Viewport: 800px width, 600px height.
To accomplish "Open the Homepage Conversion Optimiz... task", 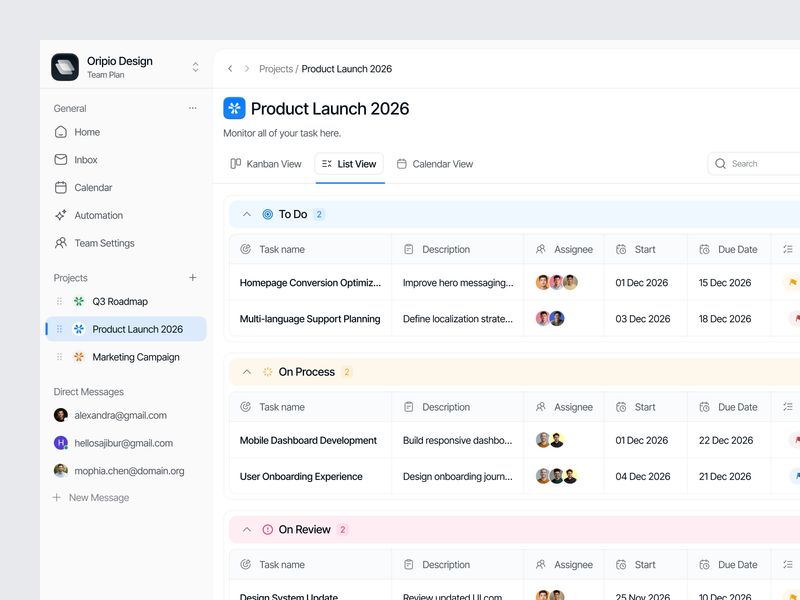I will coord(310,283).
